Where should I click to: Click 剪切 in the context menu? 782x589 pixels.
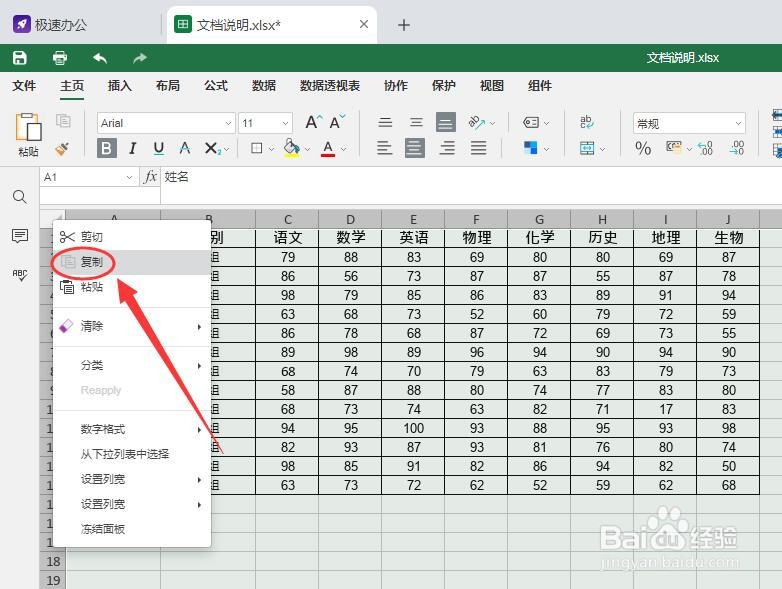pyautogui.click(x=132, y=237)
